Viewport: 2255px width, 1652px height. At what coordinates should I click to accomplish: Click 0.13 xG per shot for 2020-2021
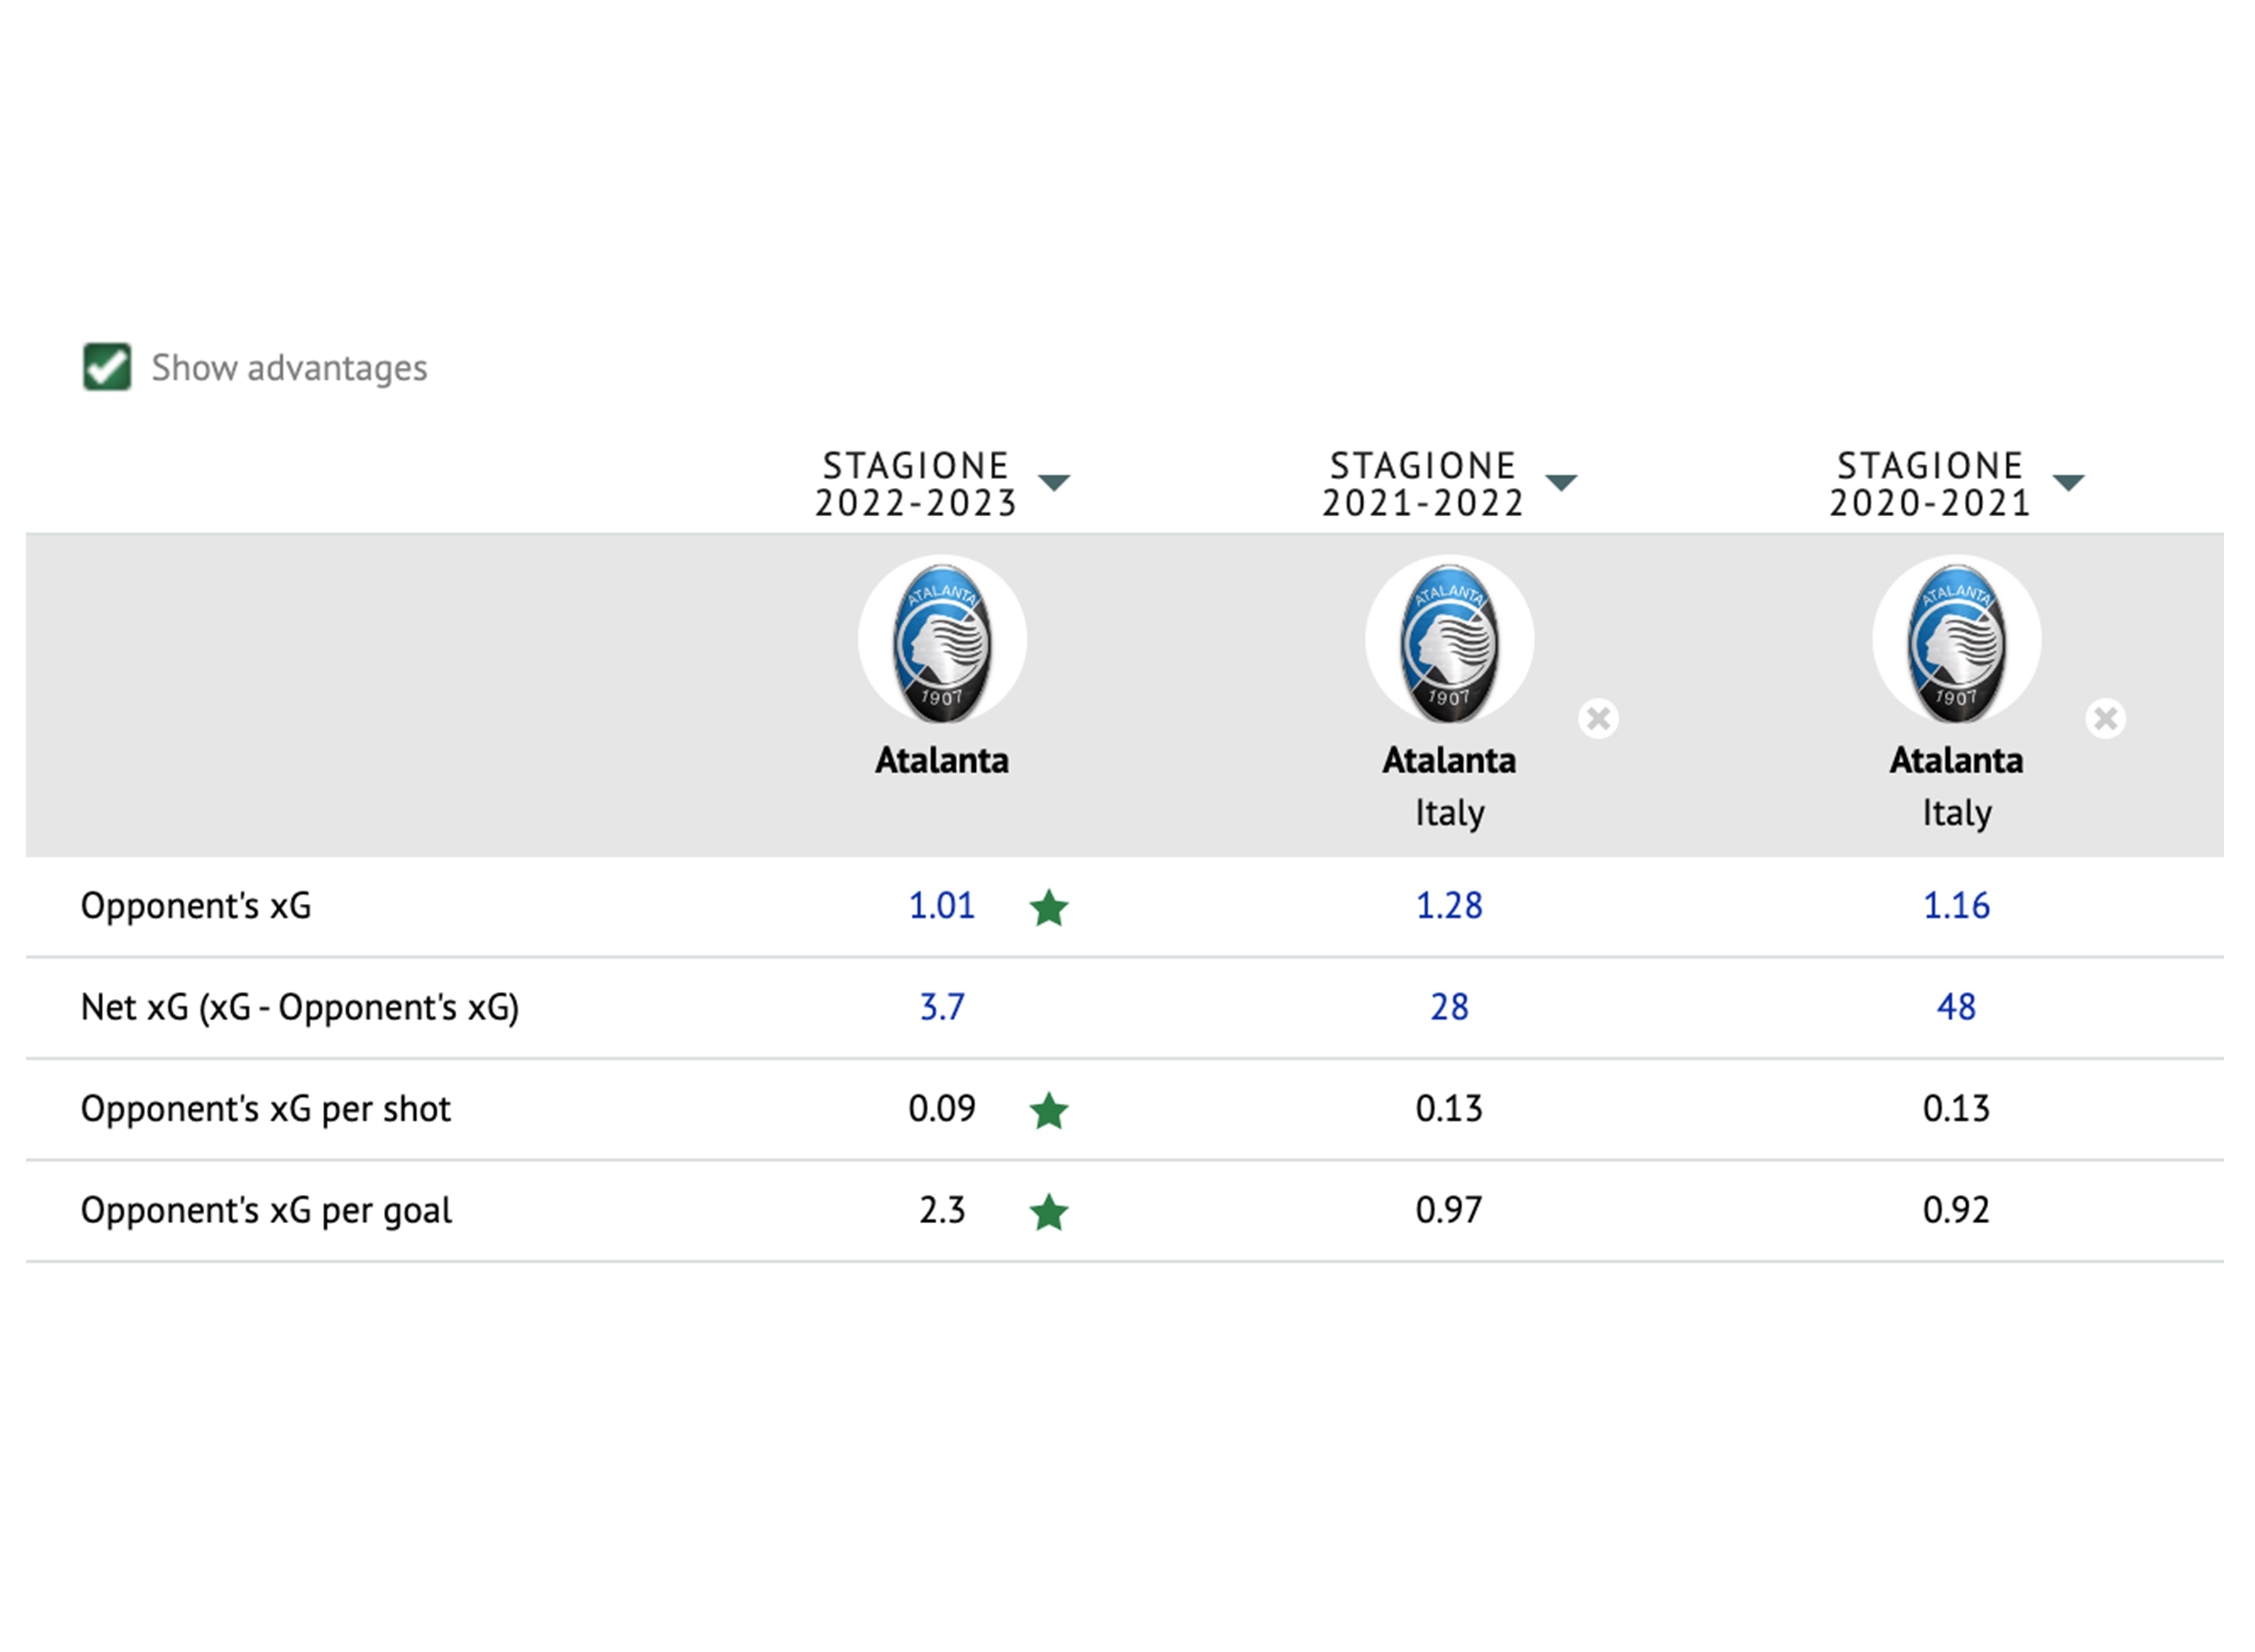[x=1956, y=1109]
